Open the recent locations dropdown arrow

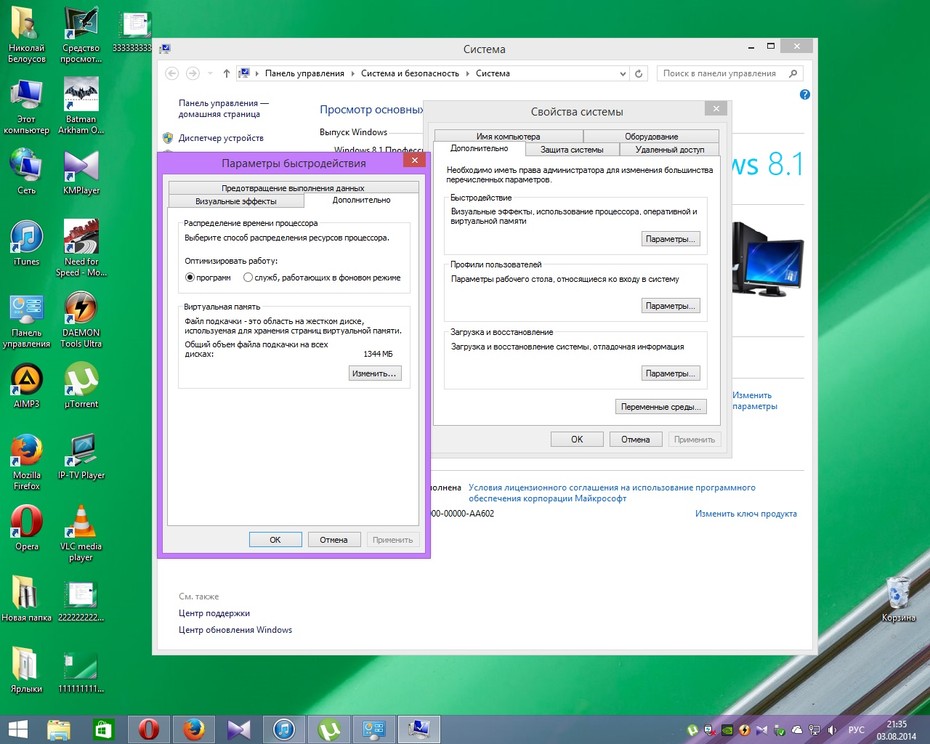point(210,74)
